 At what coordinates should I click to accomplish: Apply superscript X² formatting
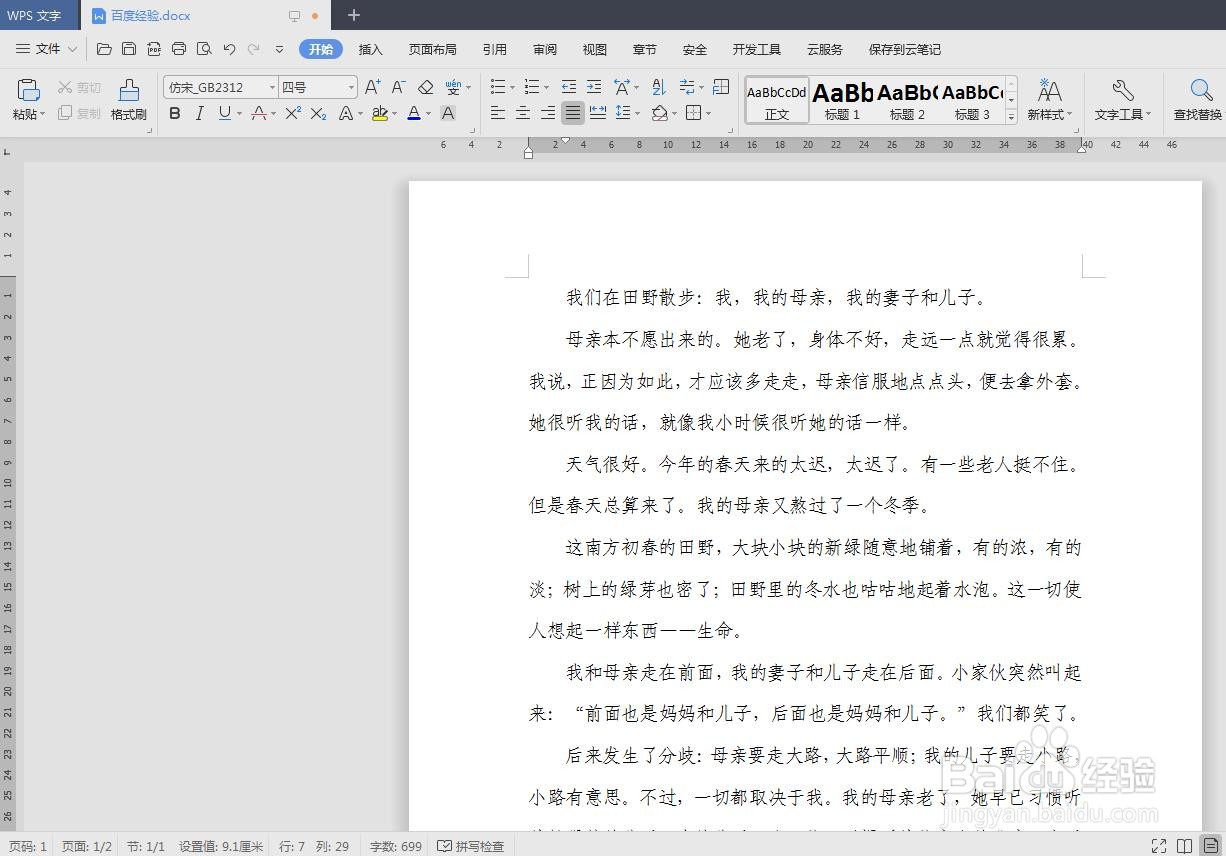coord(293,114)
